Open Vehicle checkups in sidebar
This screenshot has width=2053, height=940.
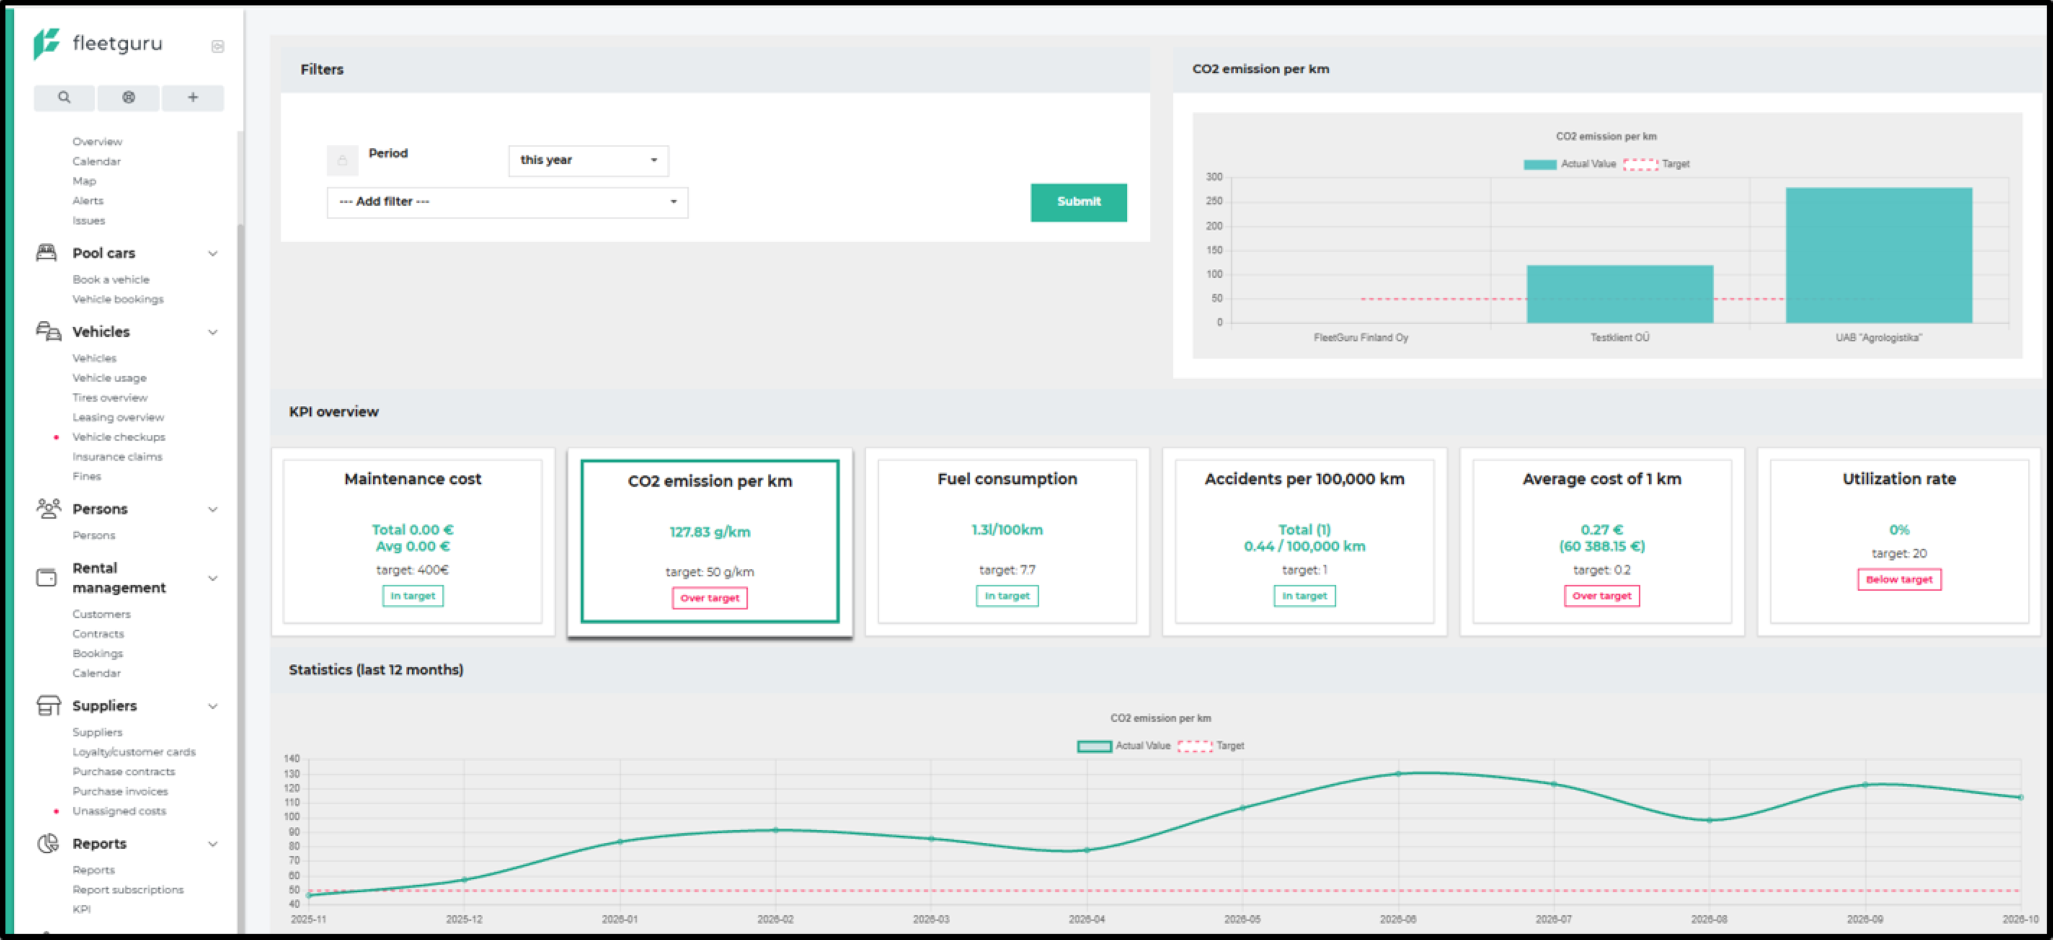119,437
